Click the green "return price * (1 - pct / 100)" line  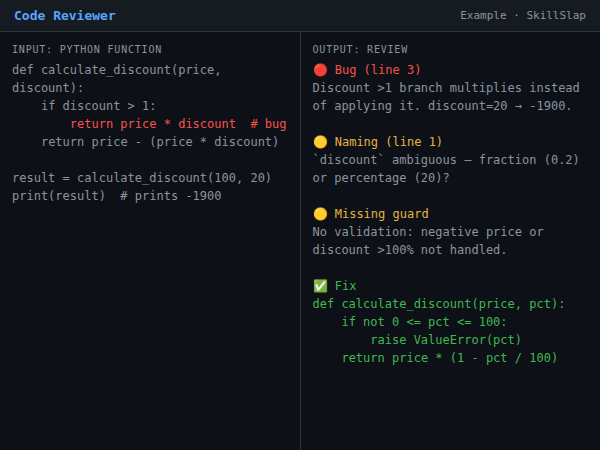449,357
